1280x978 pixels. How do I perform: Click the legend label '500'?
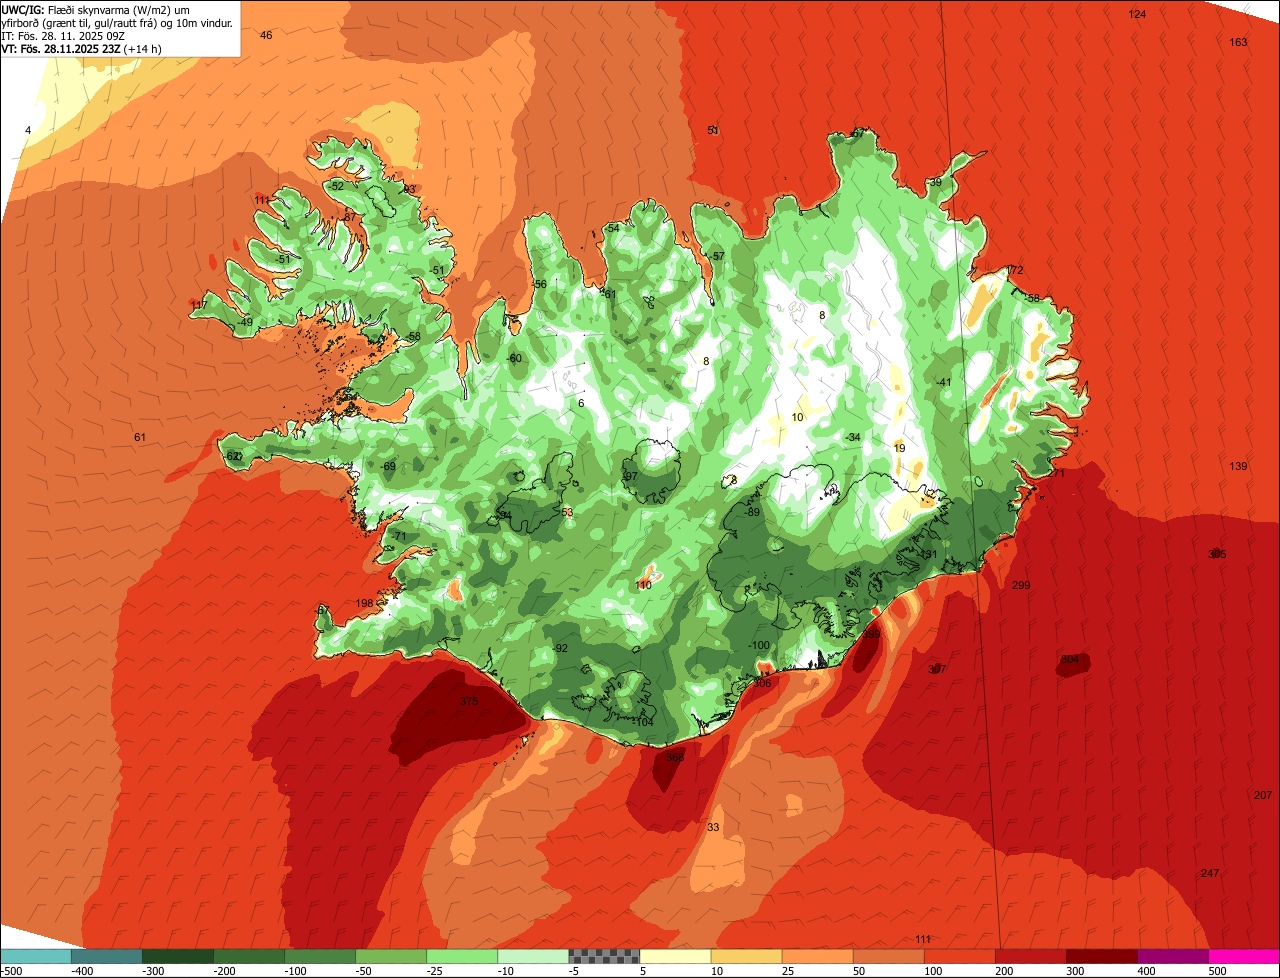click(x=1216, y=971)
